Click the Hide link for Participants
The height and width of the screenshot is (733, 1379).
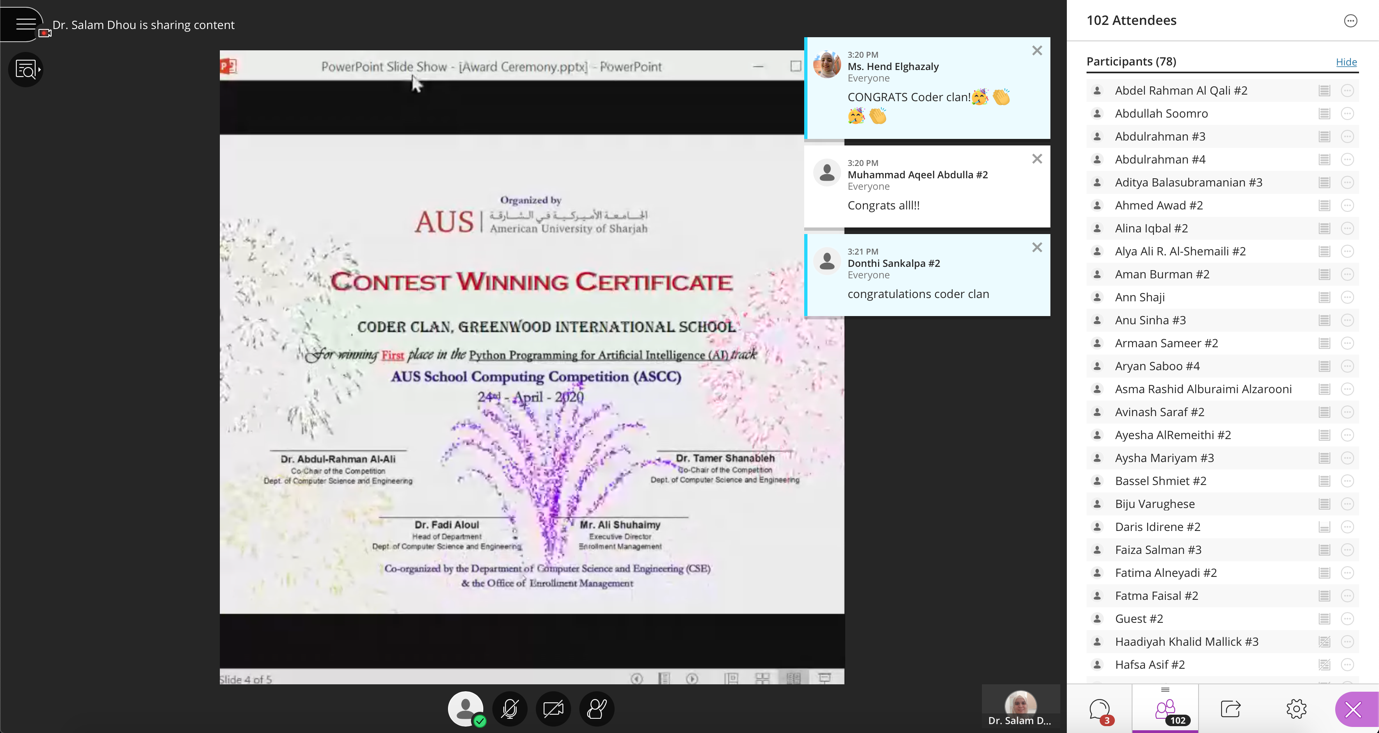(x=1346, y=62)
